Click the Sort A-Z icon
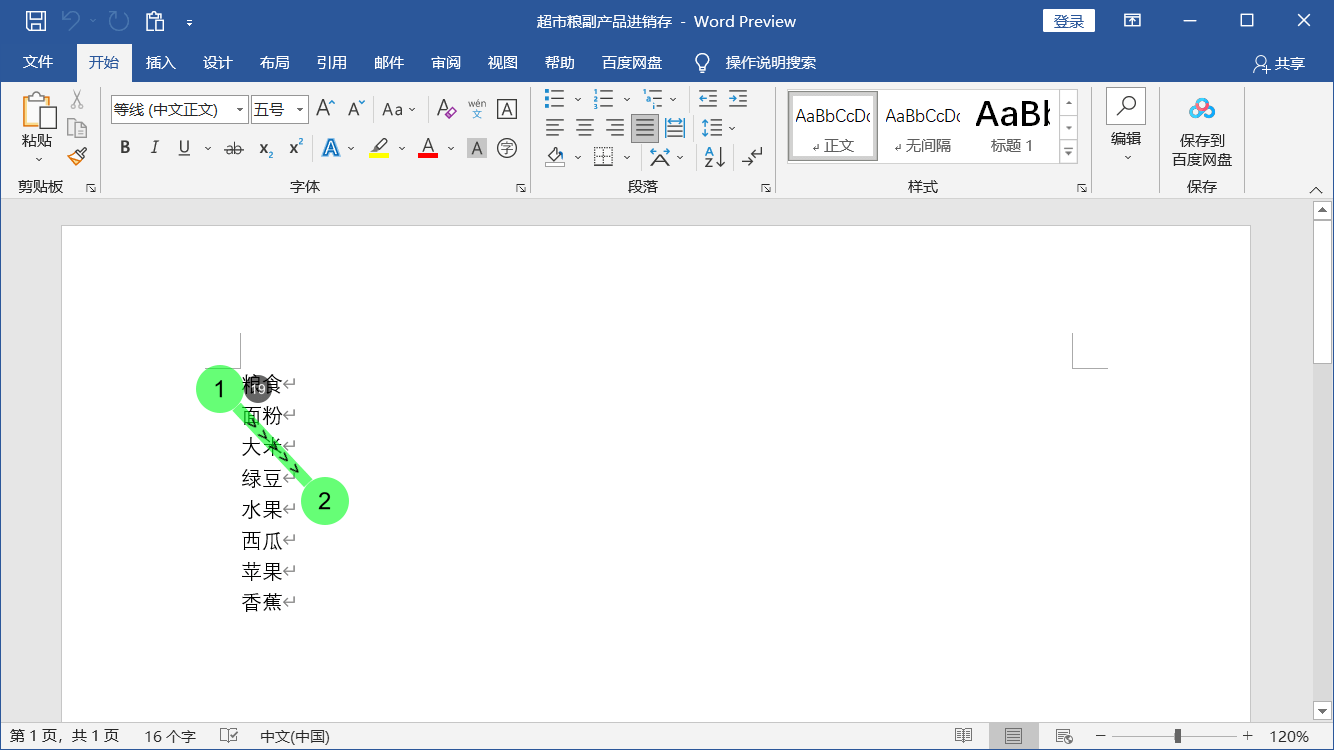 pos(714,157)
